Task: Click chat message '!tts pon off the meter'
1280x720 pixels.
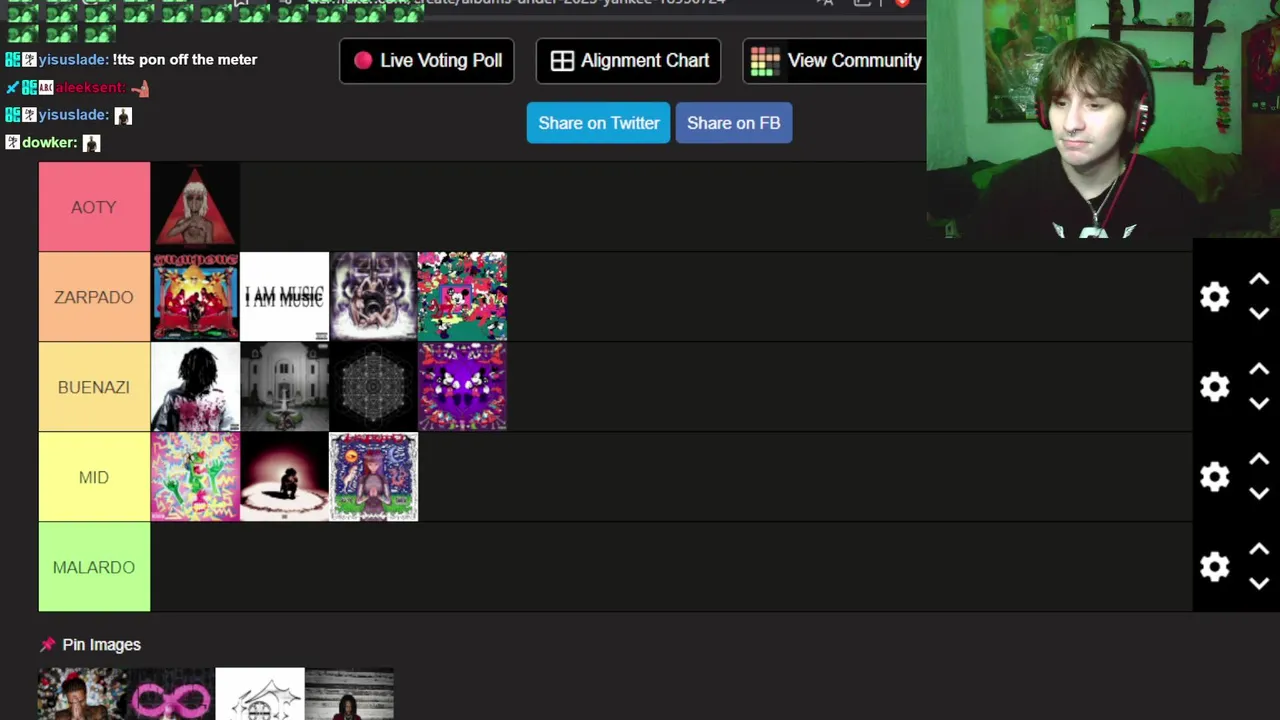Action: tap(185, 60)
